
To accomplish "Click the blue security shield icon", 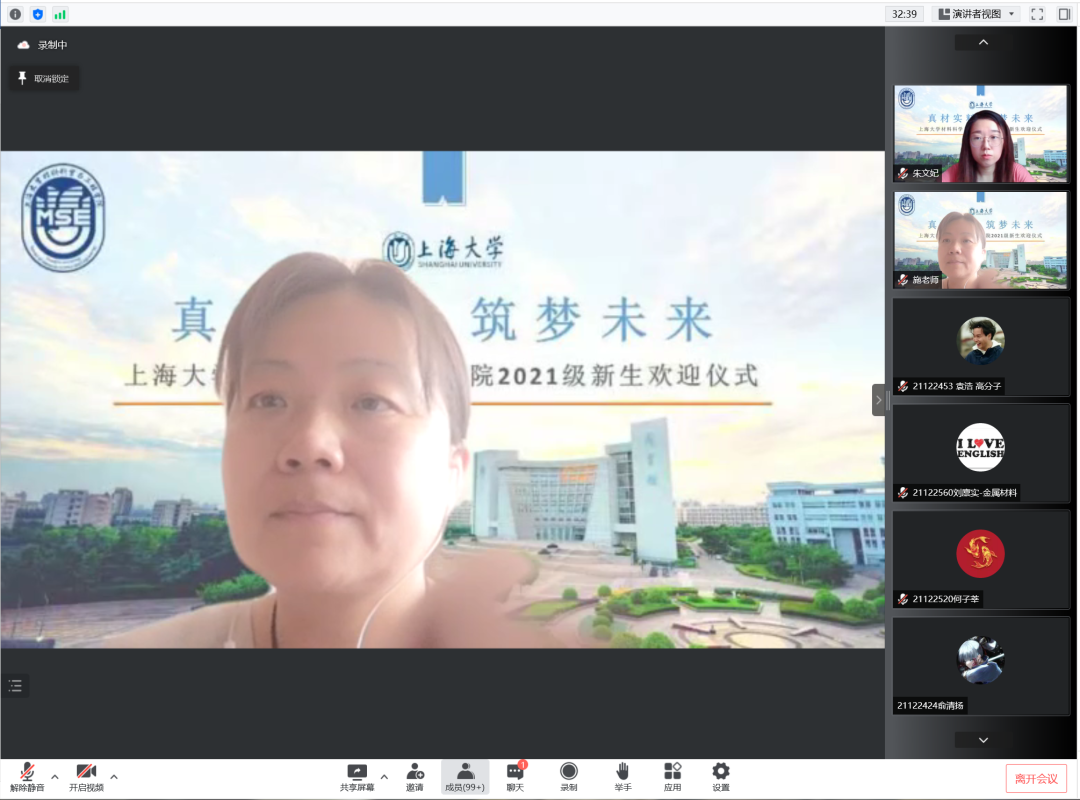I will point(38,14).
